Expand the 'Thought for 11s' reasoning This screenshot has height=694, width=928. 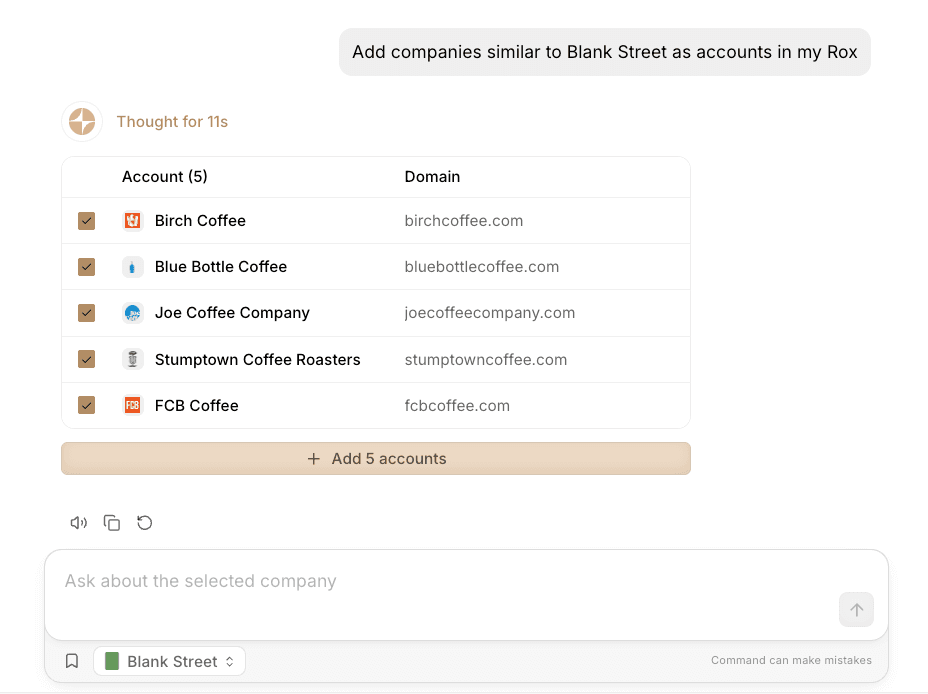coord(172,122)
